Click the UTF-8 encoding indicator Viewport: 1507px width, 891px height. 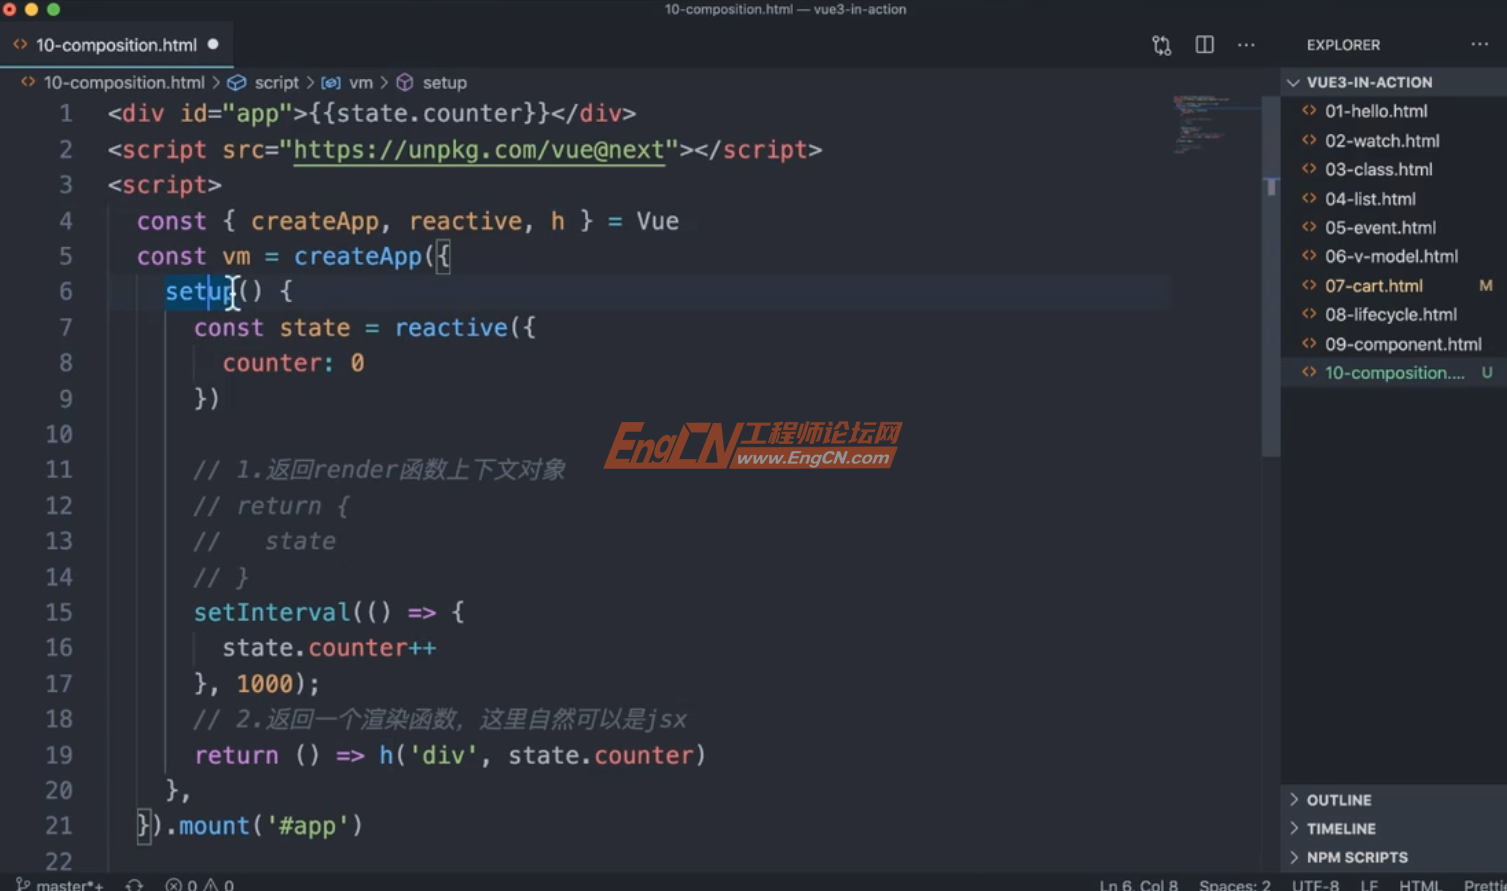click(1314, 884)
